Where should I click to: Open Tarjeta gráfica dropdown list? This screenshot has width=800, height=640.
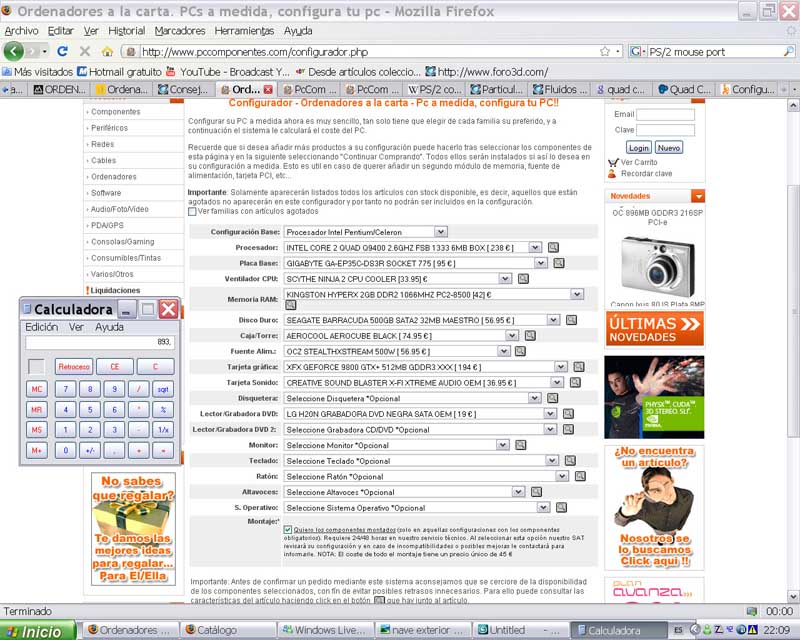(x=561, y=367)
